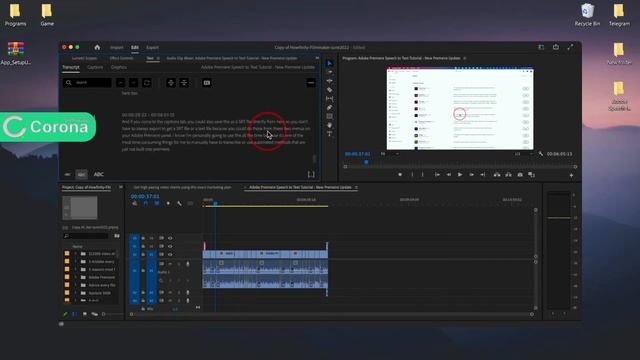This screenshot has width=640, height=360.
Task: Go to next search result arrow
Action: [133, 83]
